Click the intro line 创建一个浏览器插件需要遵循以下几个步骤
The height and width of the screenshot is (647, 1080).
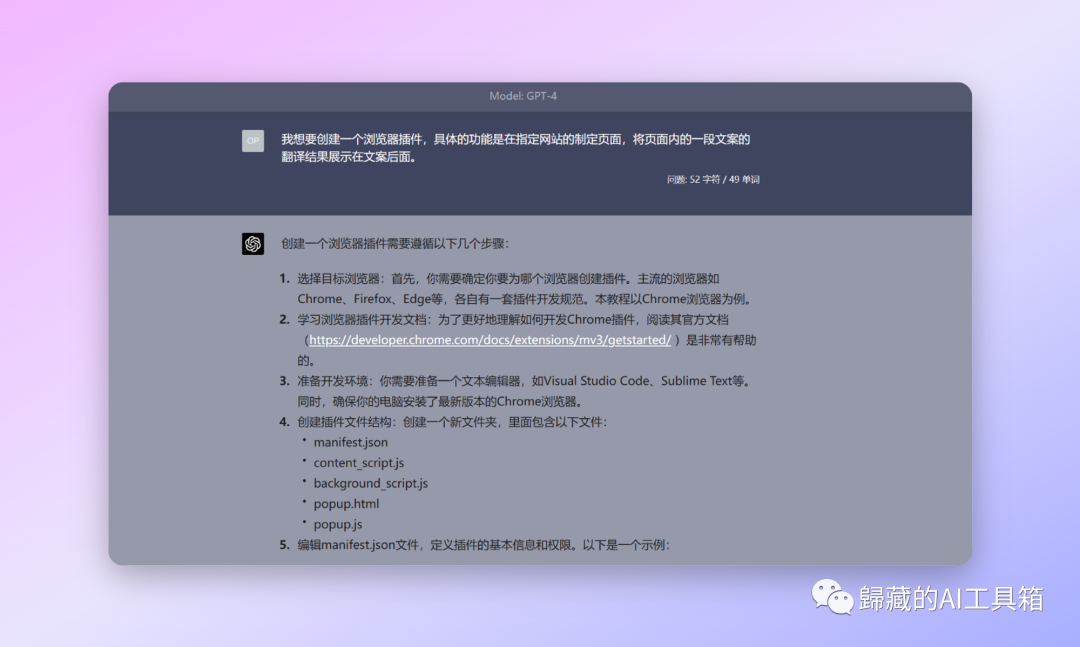(x=395, y=244)
